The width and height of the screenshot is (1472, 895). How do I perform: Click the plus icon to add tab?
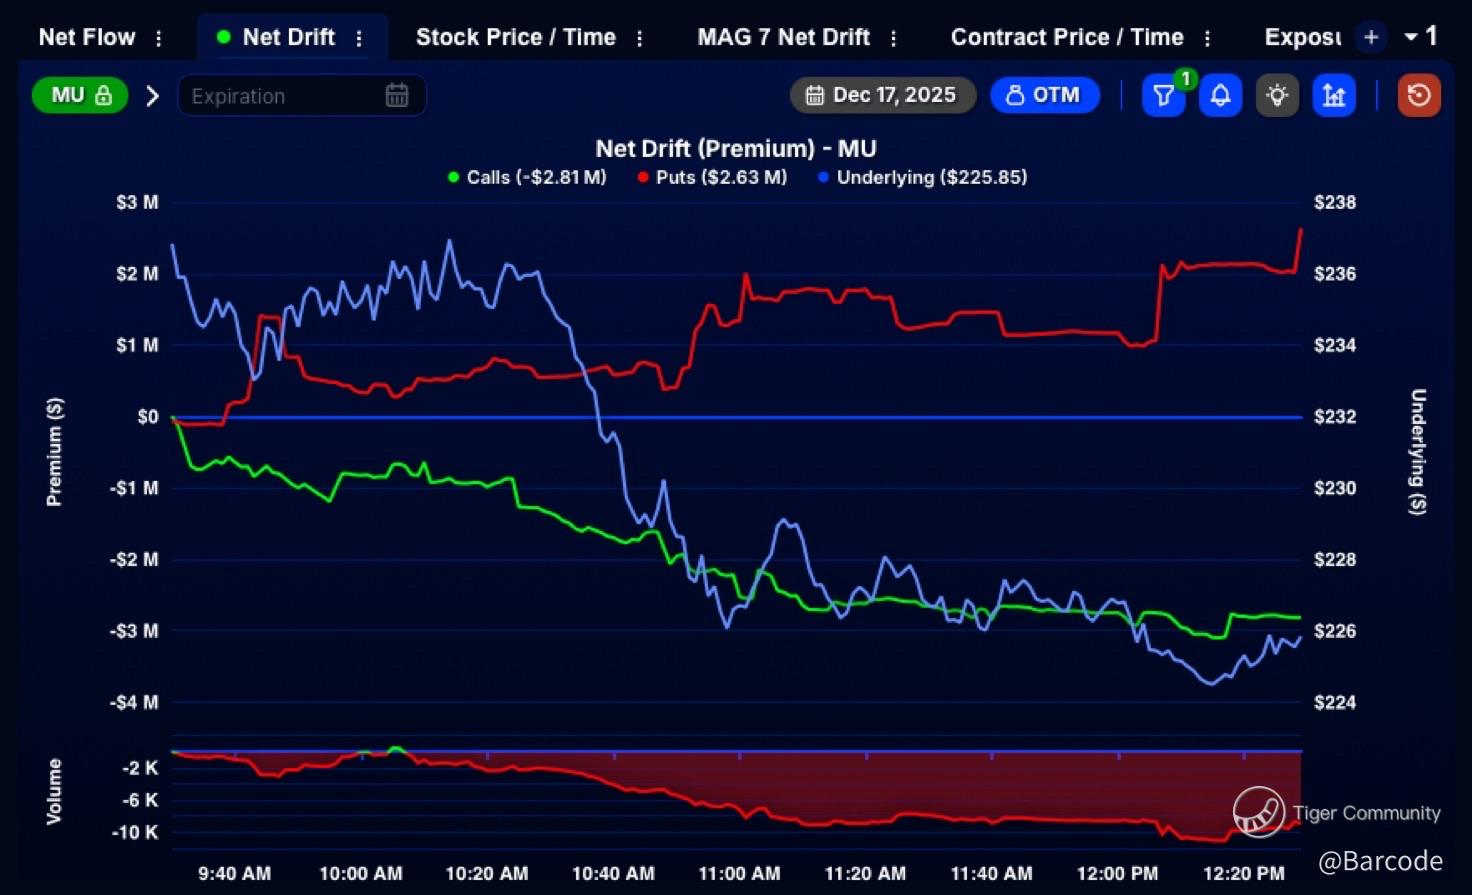point(1371,38)
